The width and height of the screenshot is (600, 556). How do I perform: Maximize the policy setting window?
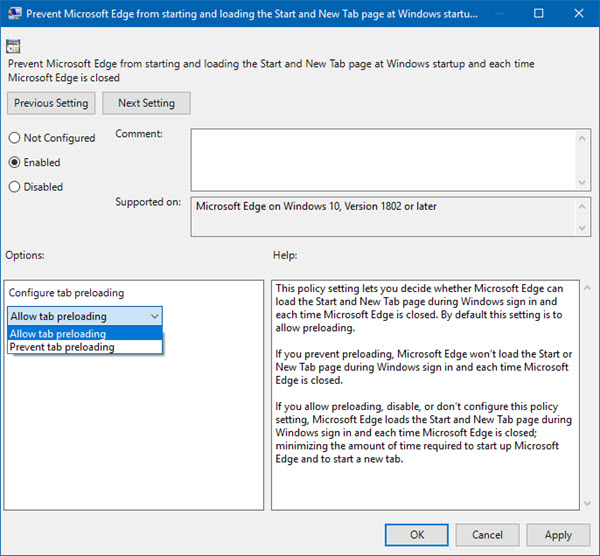[537, 15]
